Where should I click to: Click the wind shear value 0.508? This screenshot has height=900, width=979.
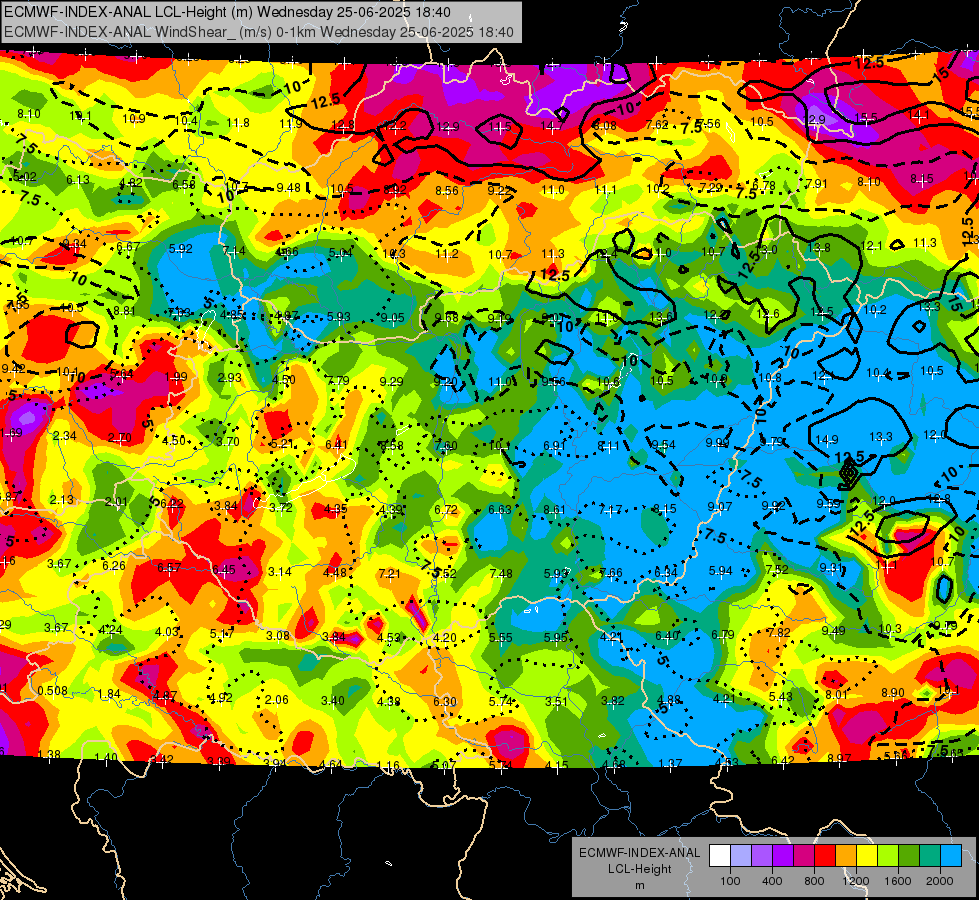(52, 690)
